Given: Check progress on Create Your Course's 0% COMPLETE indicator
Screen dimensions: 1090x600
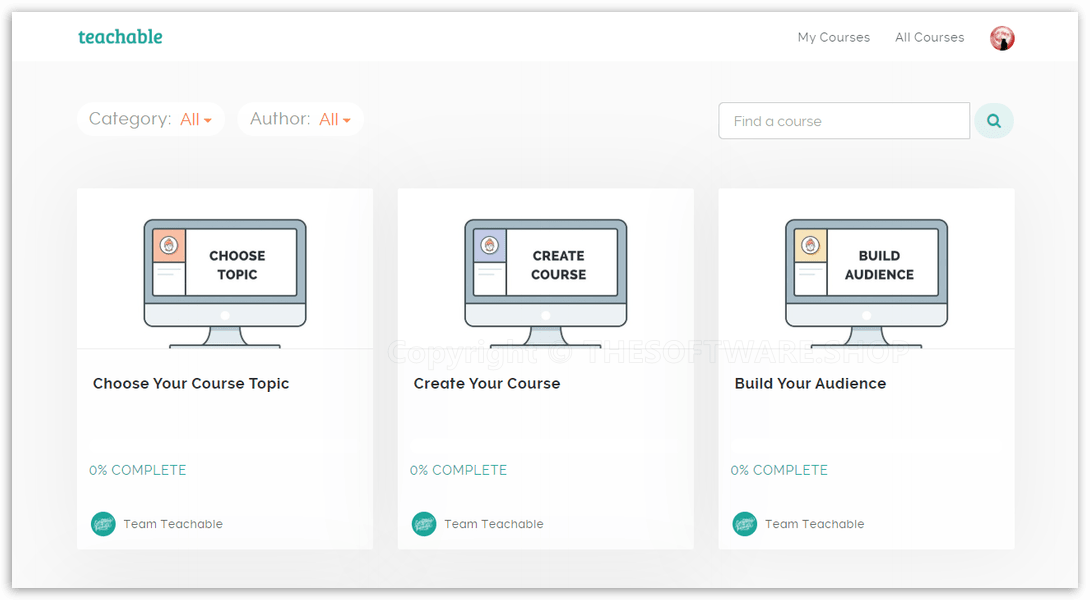Looking at the screenshot, I should (458, 469).
